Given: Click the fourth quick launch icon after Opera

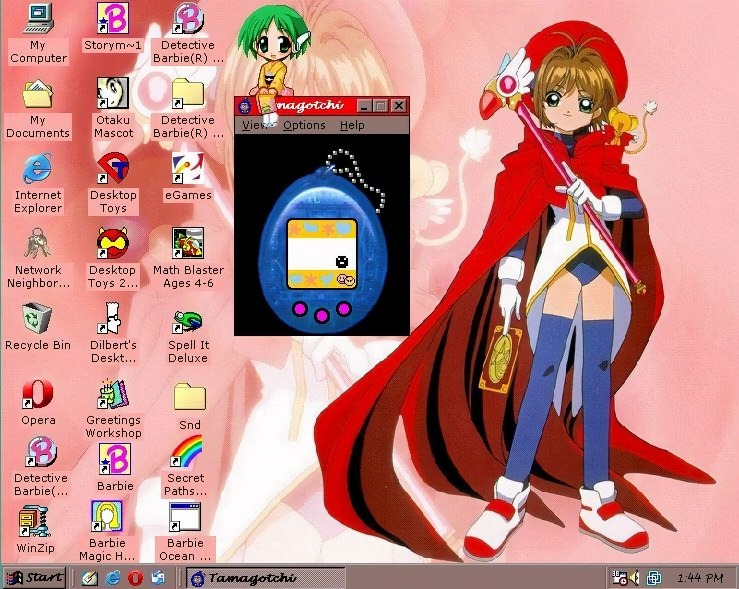Looking at the screenshot, I should point(157,578).
